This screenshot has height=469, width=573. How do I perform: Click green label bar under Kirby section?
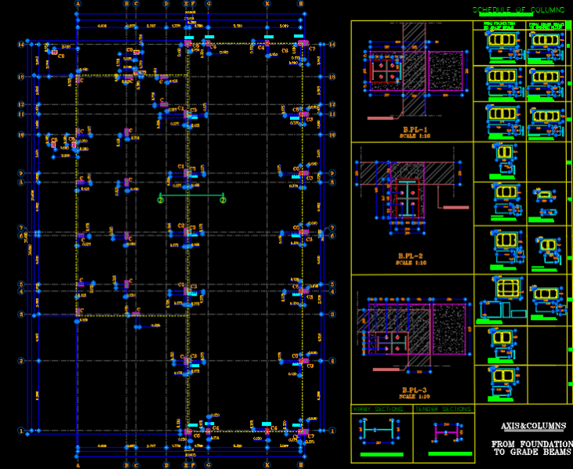tap(382, 454)
